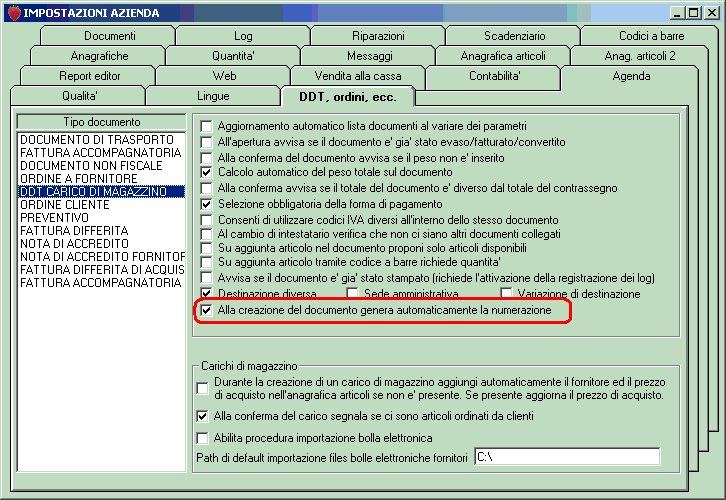Screen dimensions: 726x500
Task: Select DOCUMENTO DI TRASPORTO in list
Action: pyautogui.click(x=101, y=139)
